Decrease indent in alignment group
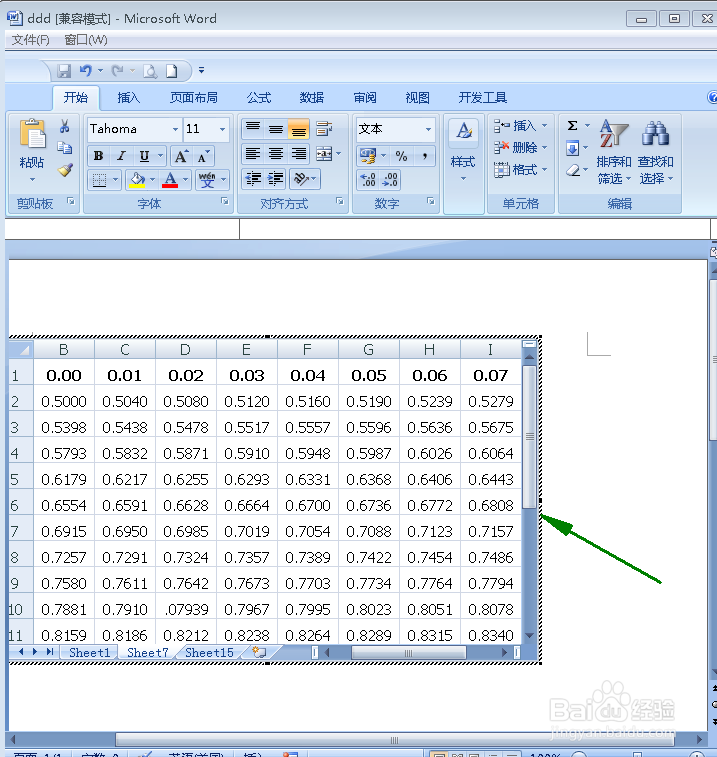 pyautogui.click(x=253, y=179)
